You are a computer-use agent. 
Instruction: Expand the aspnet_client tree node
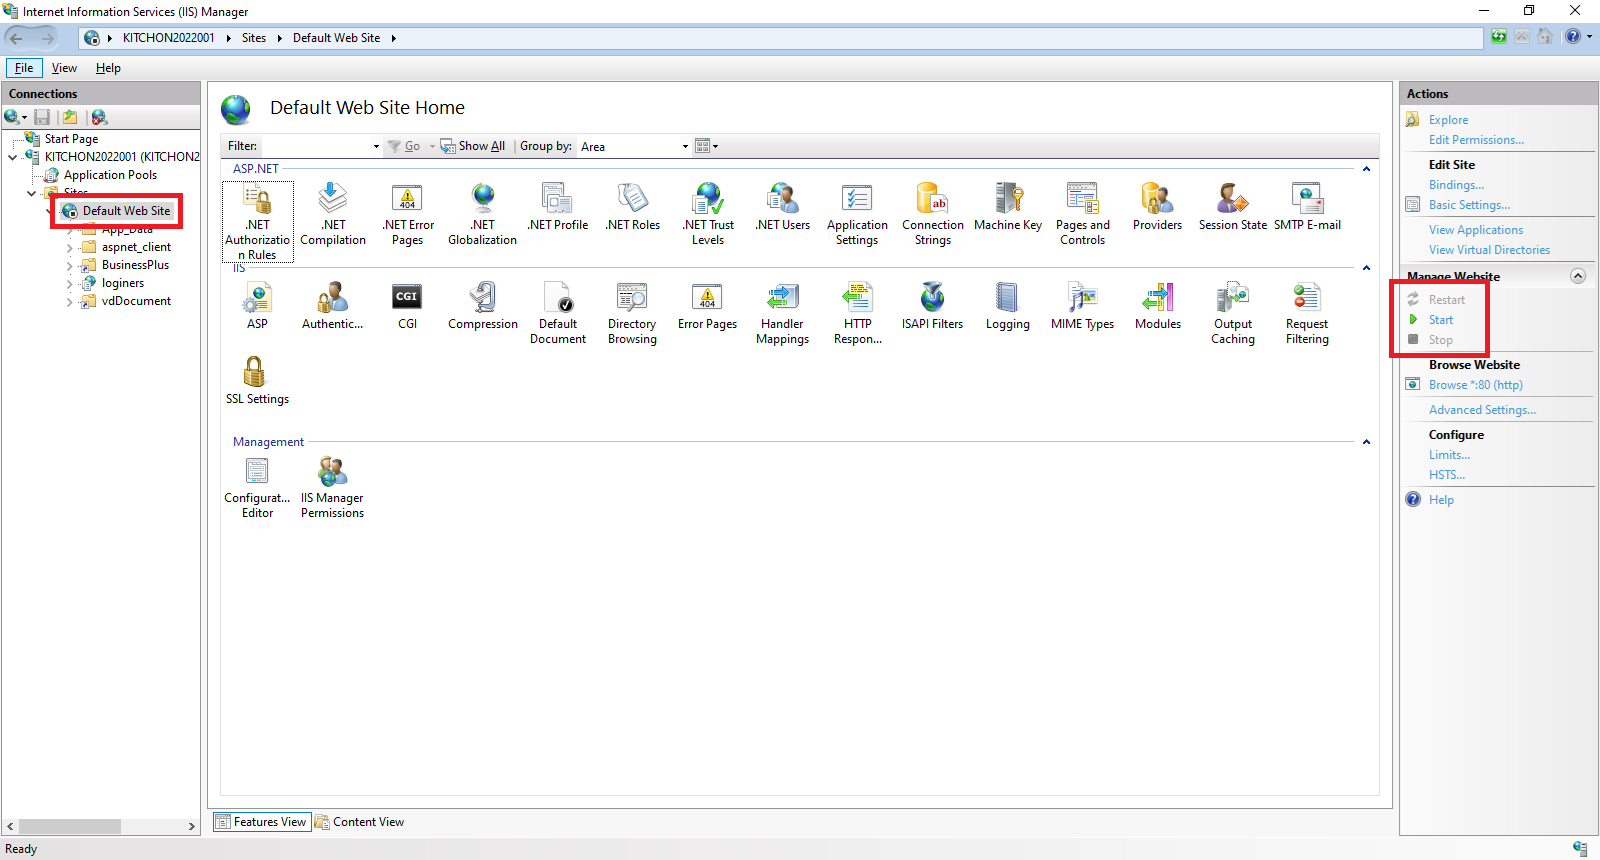pos(69,247)
